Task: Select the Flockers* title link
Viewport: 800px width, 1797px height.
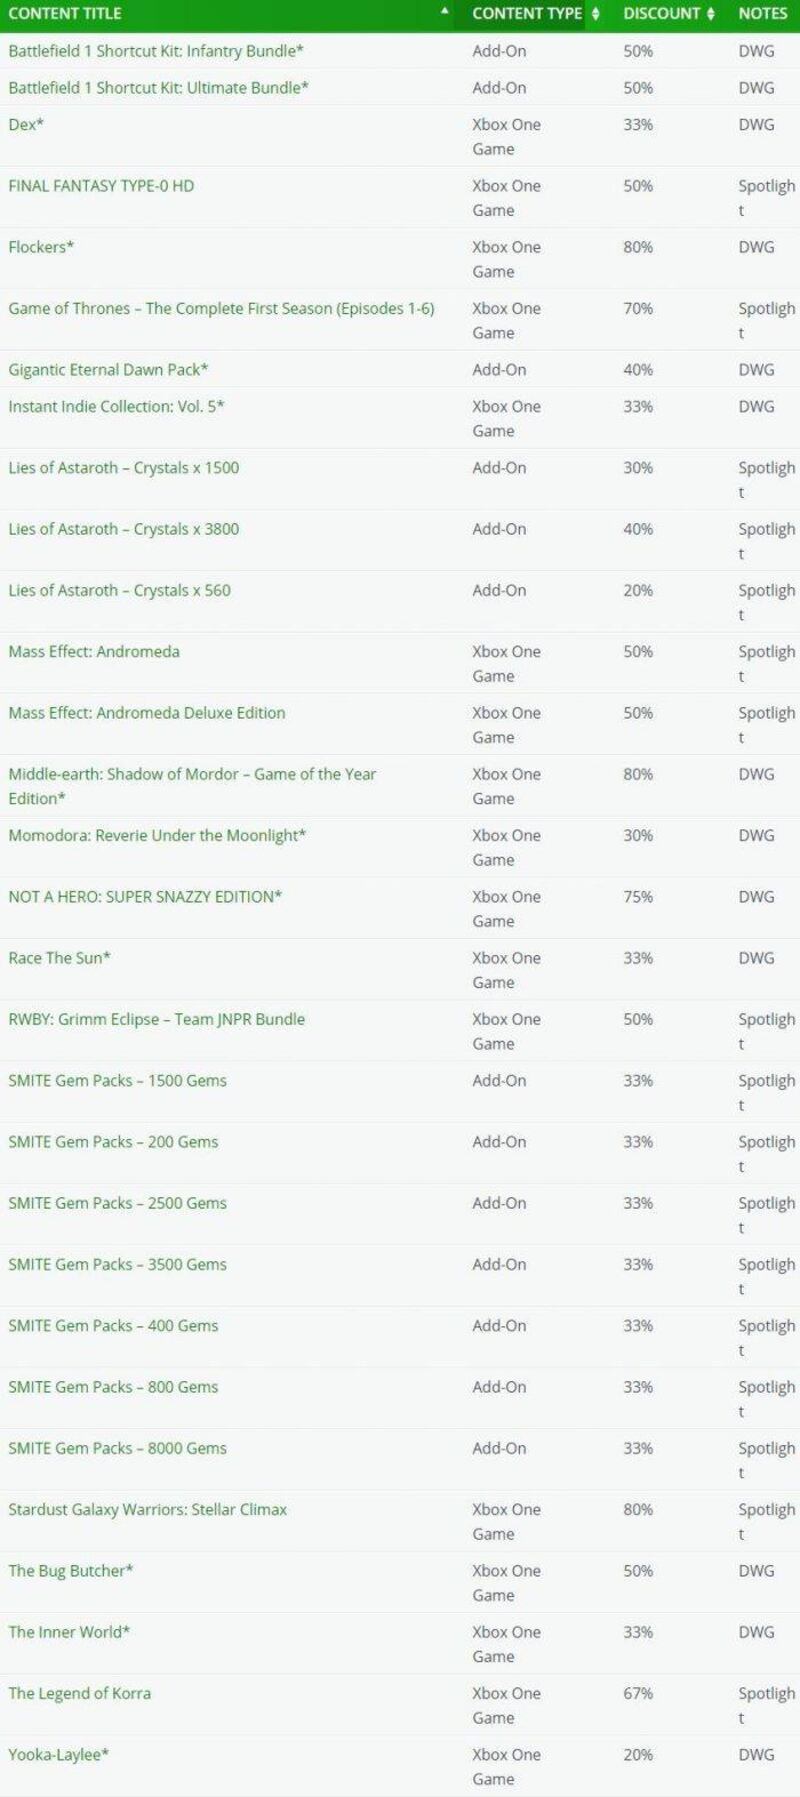Action: (41, 247)
